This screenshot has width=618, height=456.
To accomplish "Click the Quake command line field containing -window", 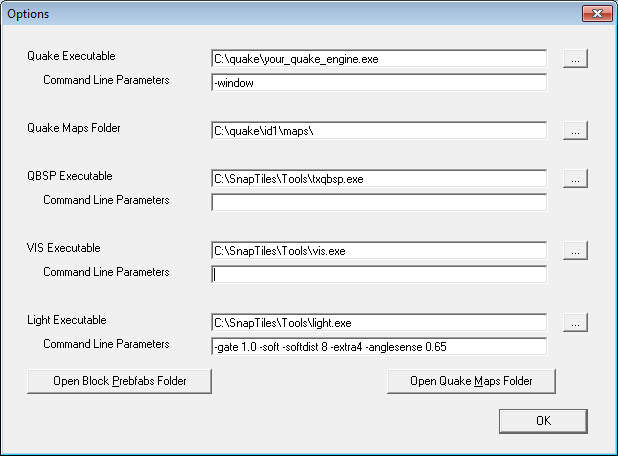I will tap(378, 83).
